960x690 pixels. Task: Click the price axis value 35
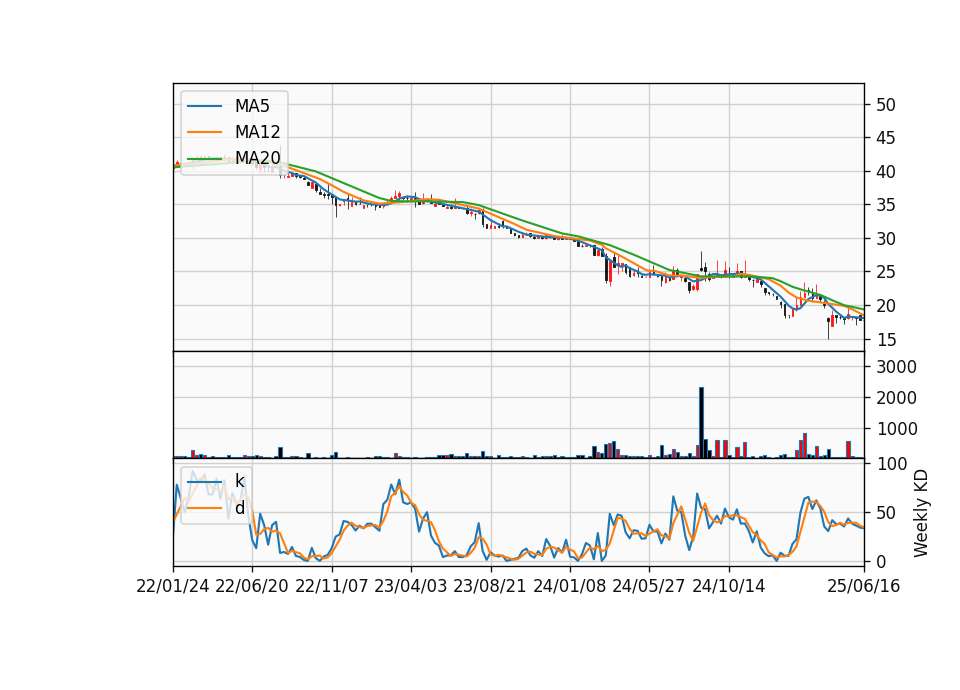point(886,205)
